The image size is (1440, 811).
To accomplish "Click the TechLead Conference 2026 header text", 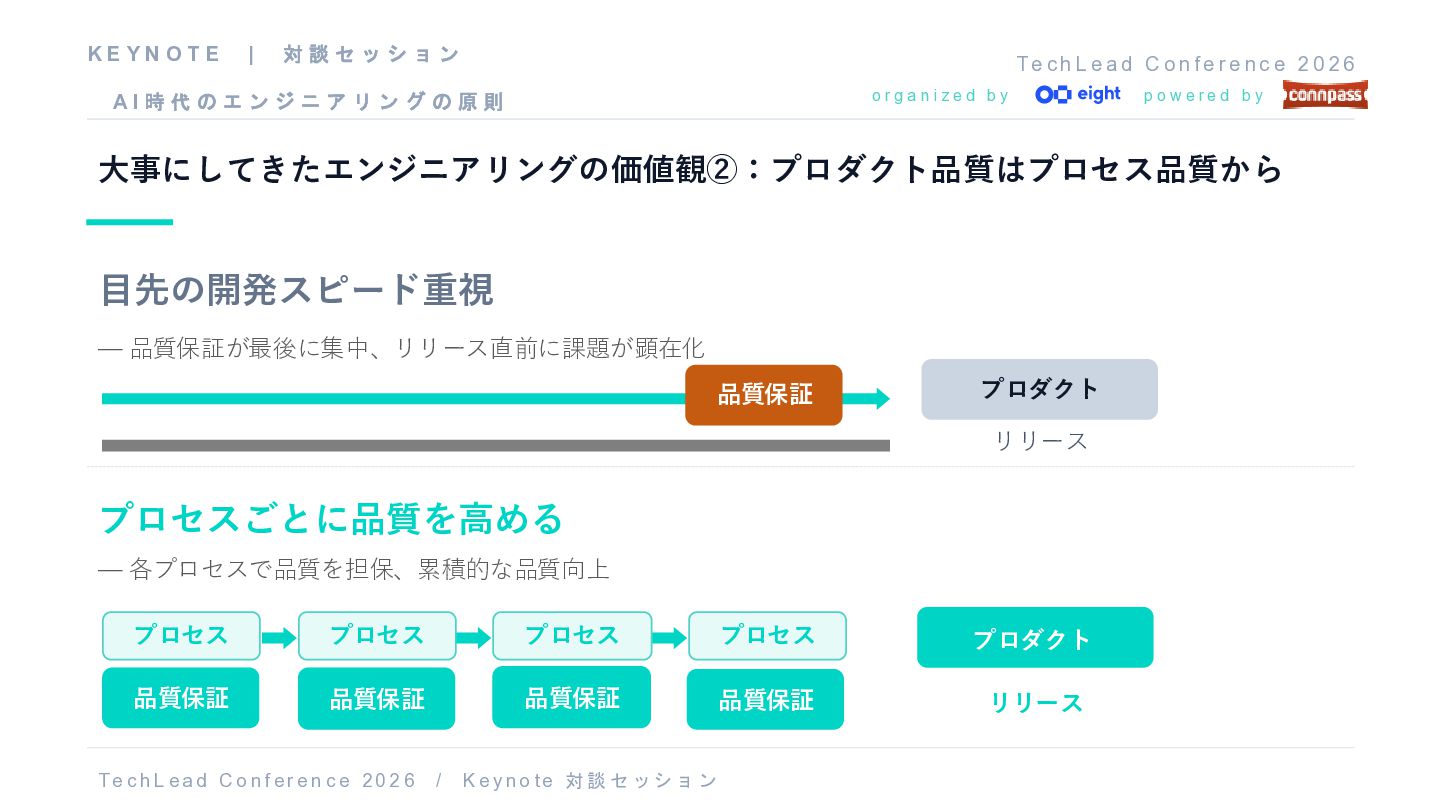I will (x=1186, y=64).
